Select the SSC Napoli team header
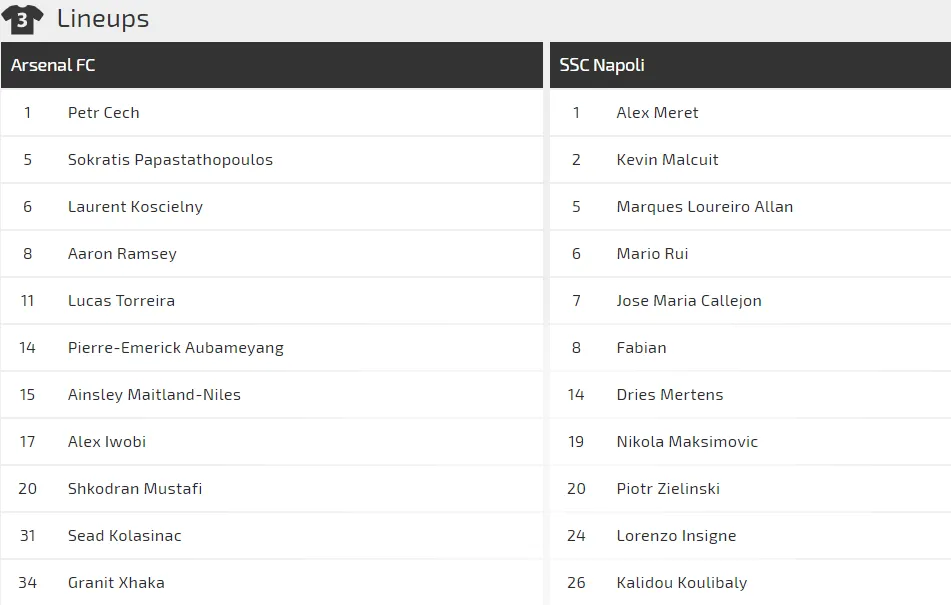Image resolution: width=951 pixels, height=605 pixels. click(x=602, y=65)
